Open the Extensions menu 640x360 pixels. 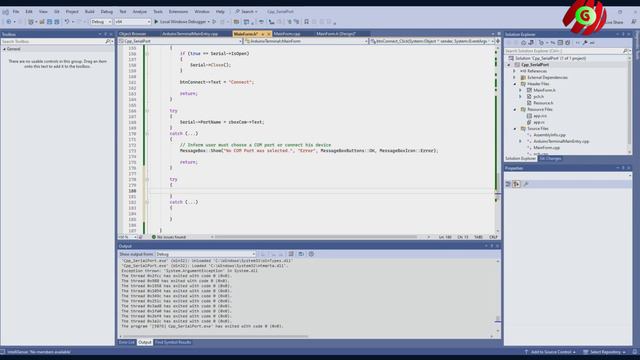pyautogui.click(x=178, y=11)
